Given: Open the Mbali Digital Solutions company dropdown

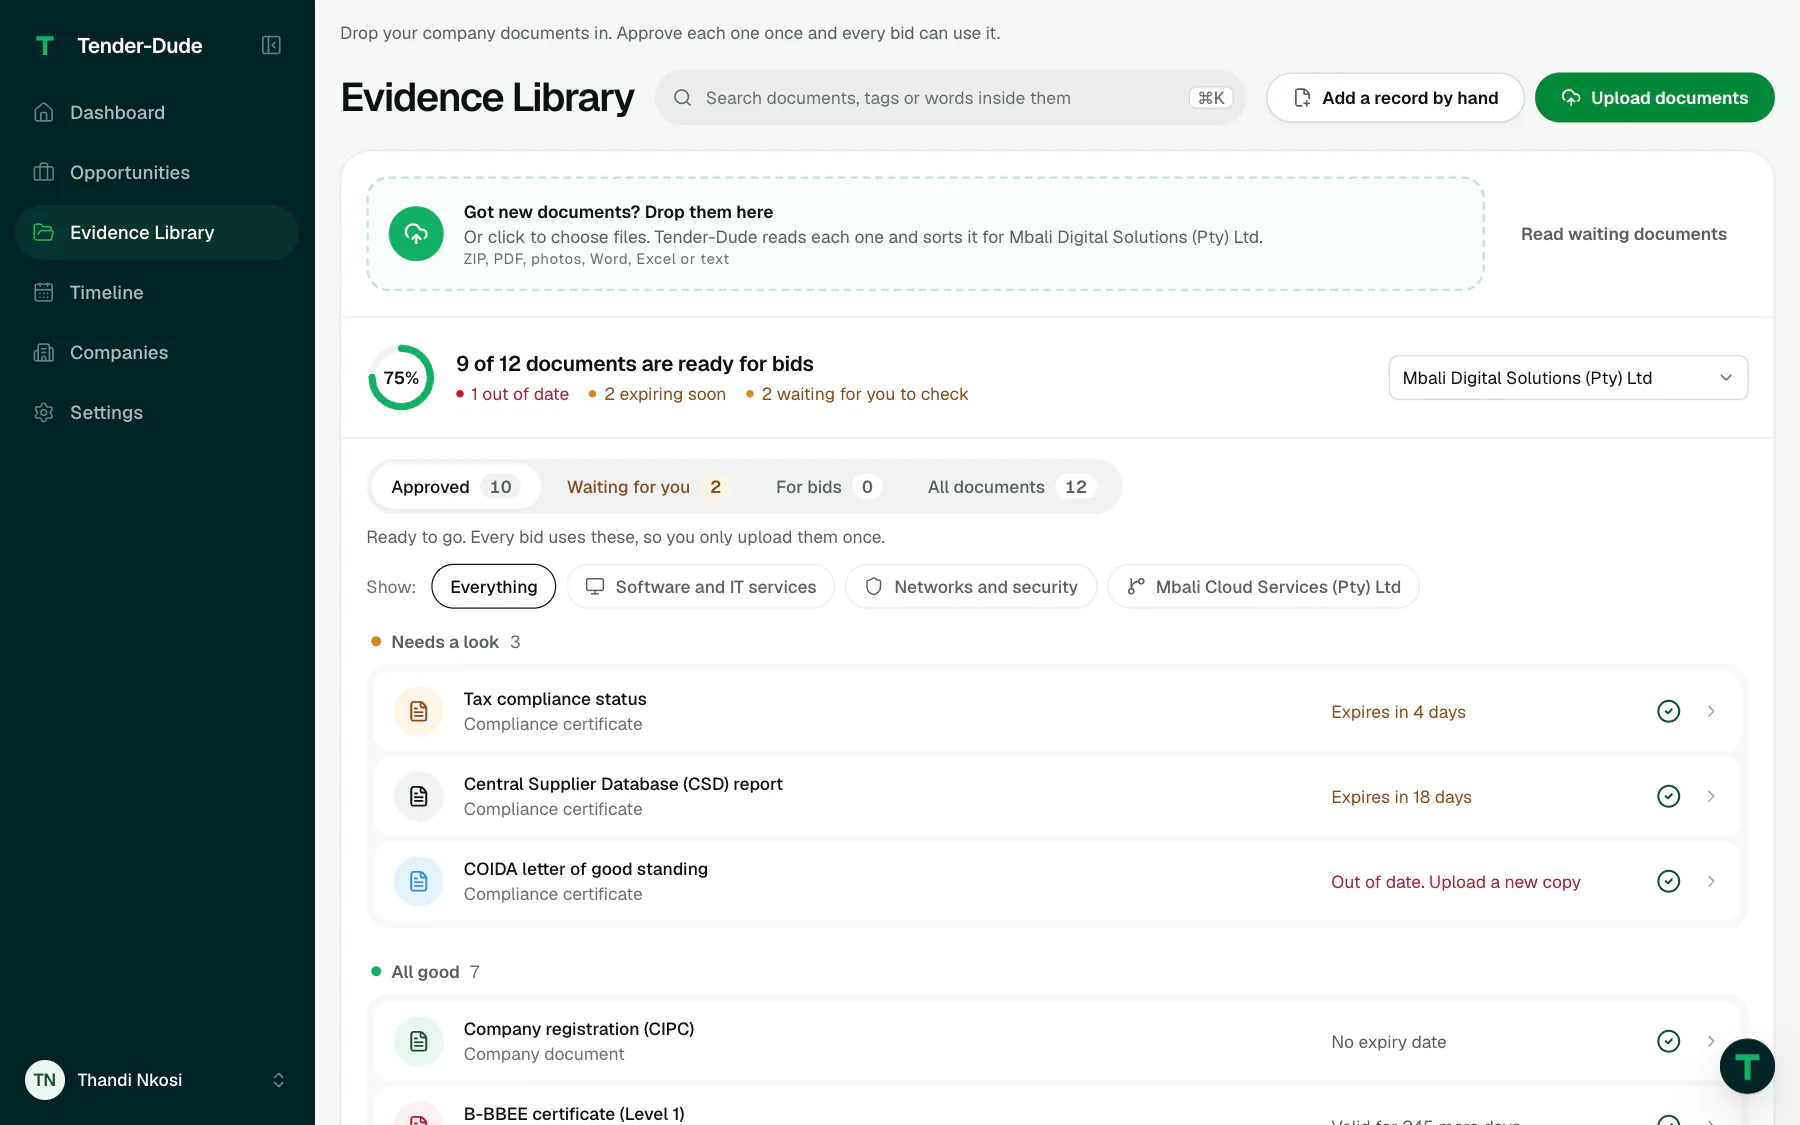Looking at the screenshot, I should coord(1568,378).
